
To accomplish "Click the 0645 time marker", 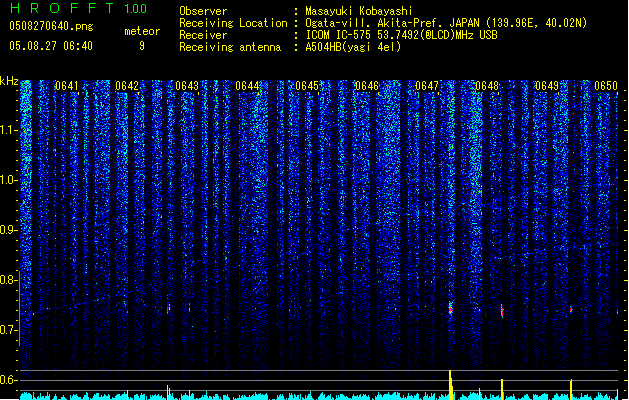I will pyautogui.click(x=307, y=86).
